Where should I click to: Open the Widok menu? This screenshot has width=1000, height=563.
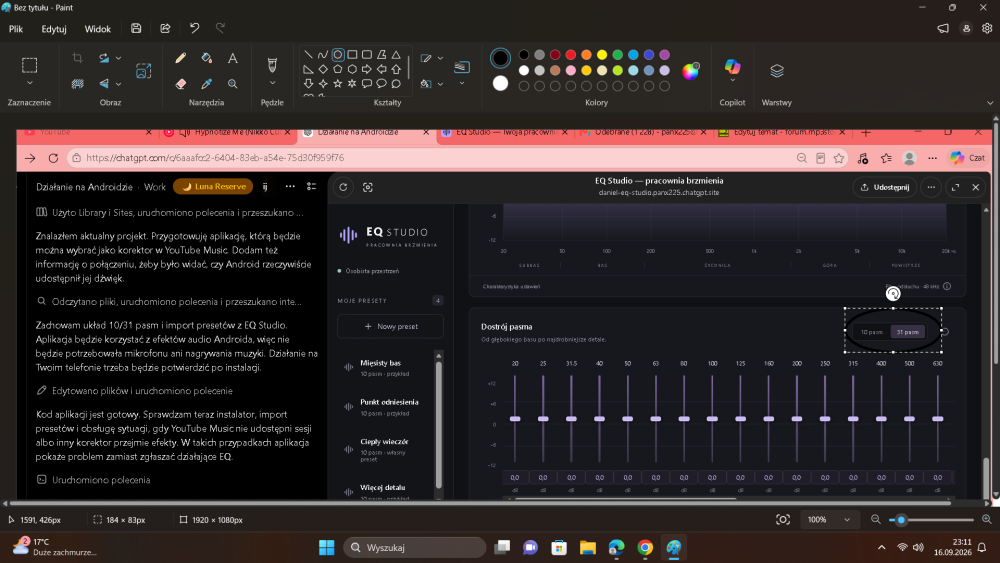pyautogui.click(x=98, y=29)
